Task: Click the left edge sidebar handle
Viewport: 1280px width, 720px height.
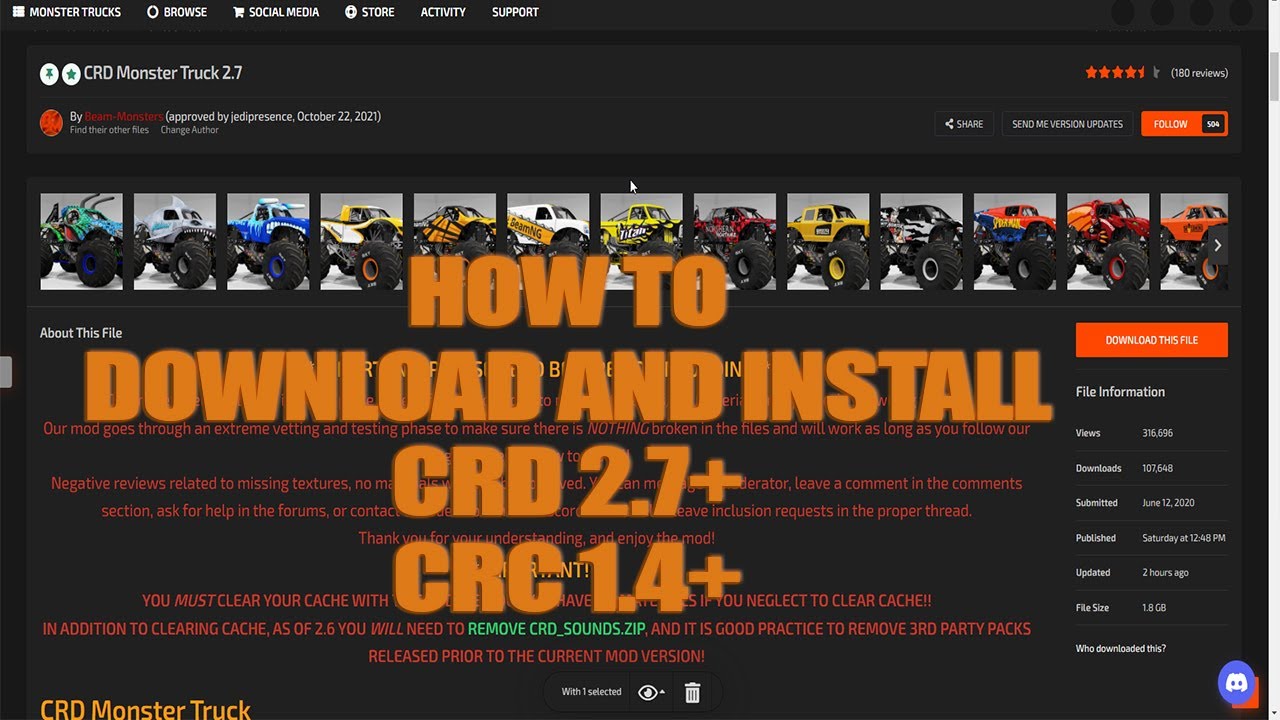Action: (x=5, y=372)
